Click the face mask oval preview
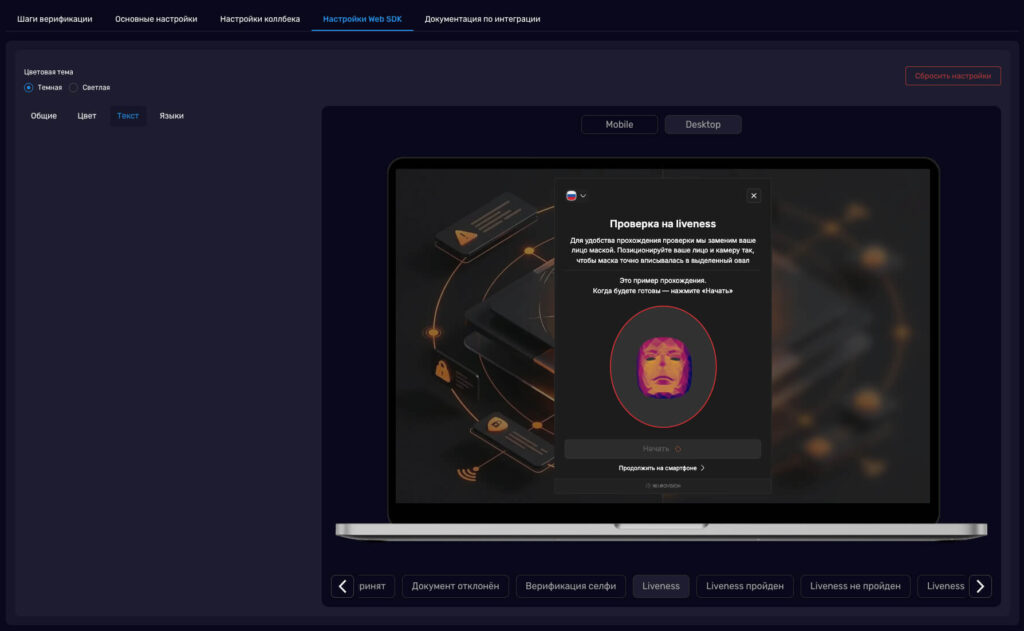Screen dimensions: 1024x631 click(663, 366)
